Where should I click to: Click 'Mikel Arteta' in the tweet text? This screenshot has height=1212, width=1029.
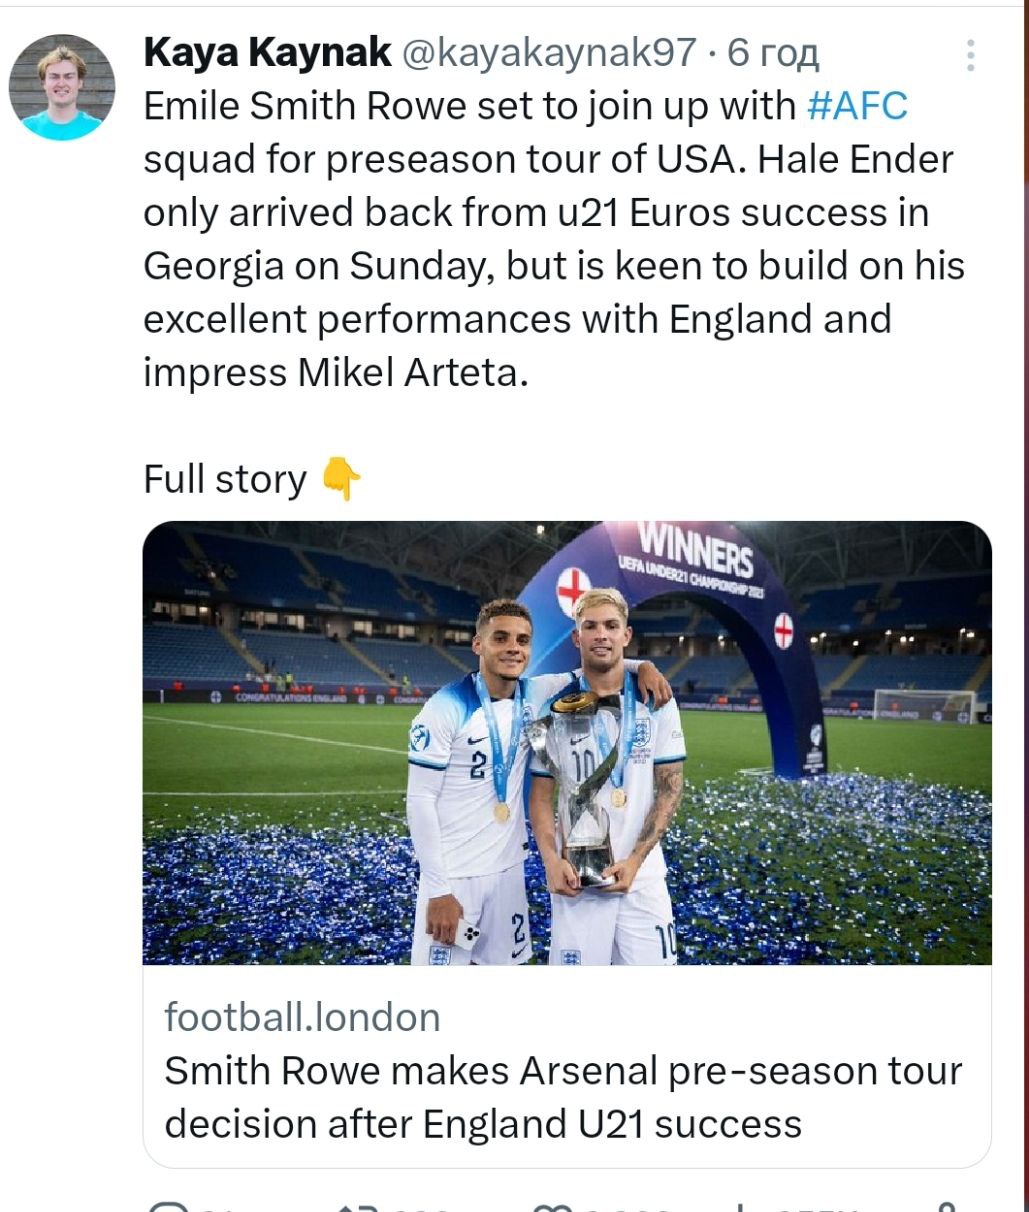pos(412,372)
